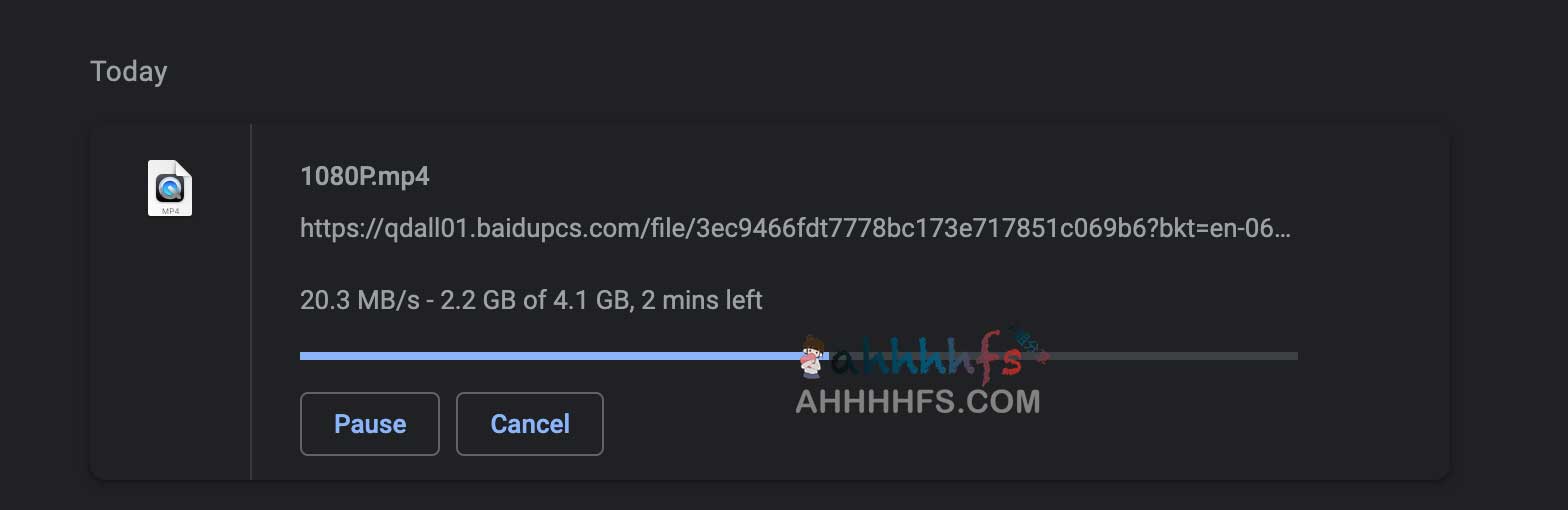Click the small red stamp on watermark
The image size is (1568, 510).
click(x=1030, y=347)
